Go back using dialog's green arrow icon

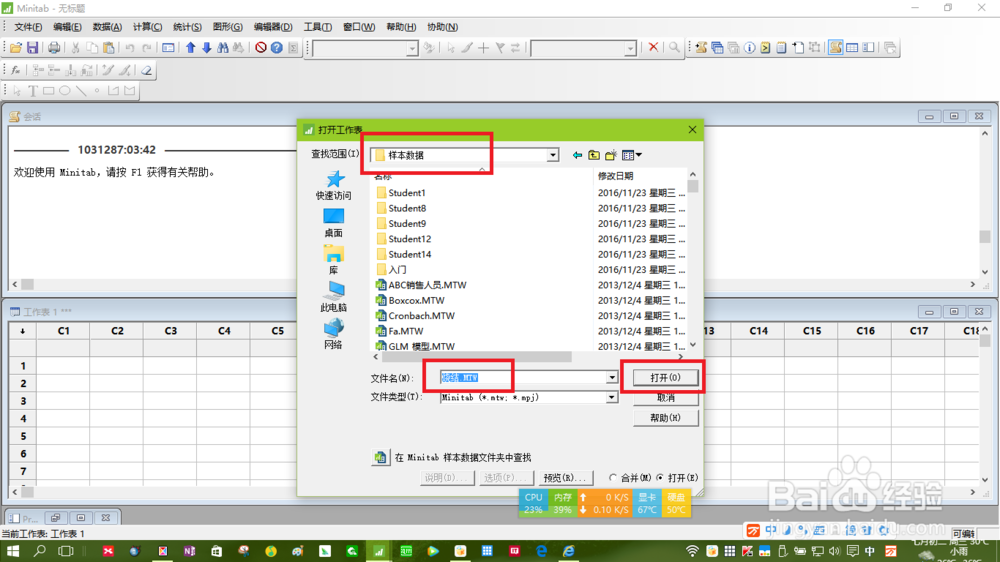[577, 155]
